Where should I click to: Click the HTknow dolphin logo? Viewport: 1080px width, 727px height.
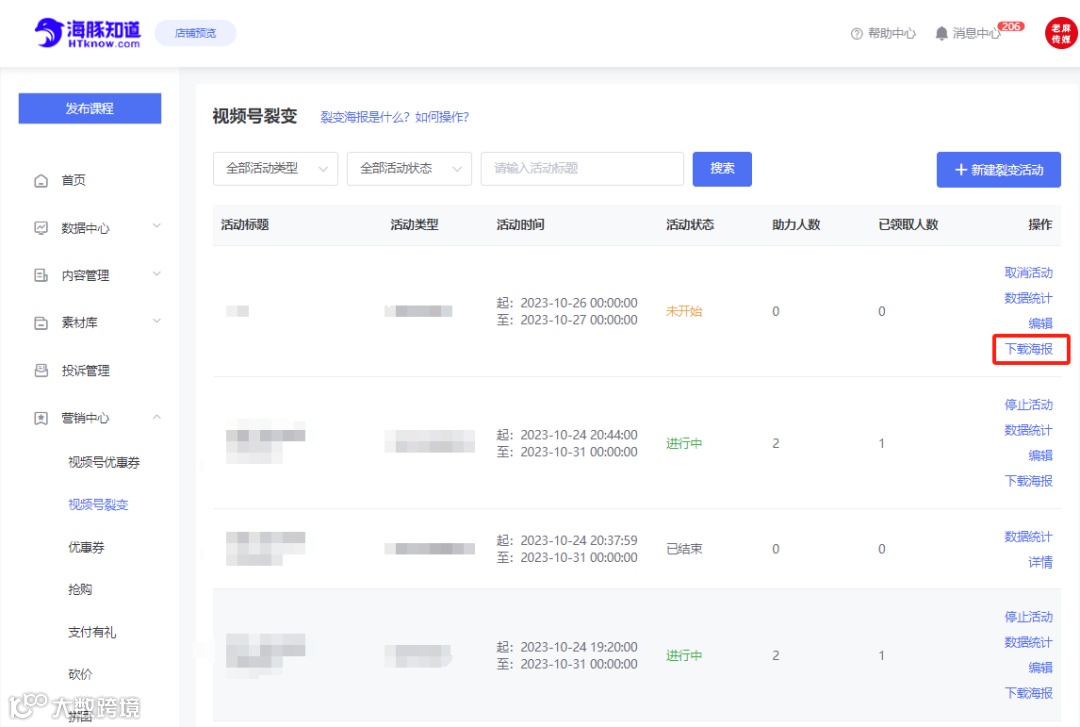[x=87, y=32]
